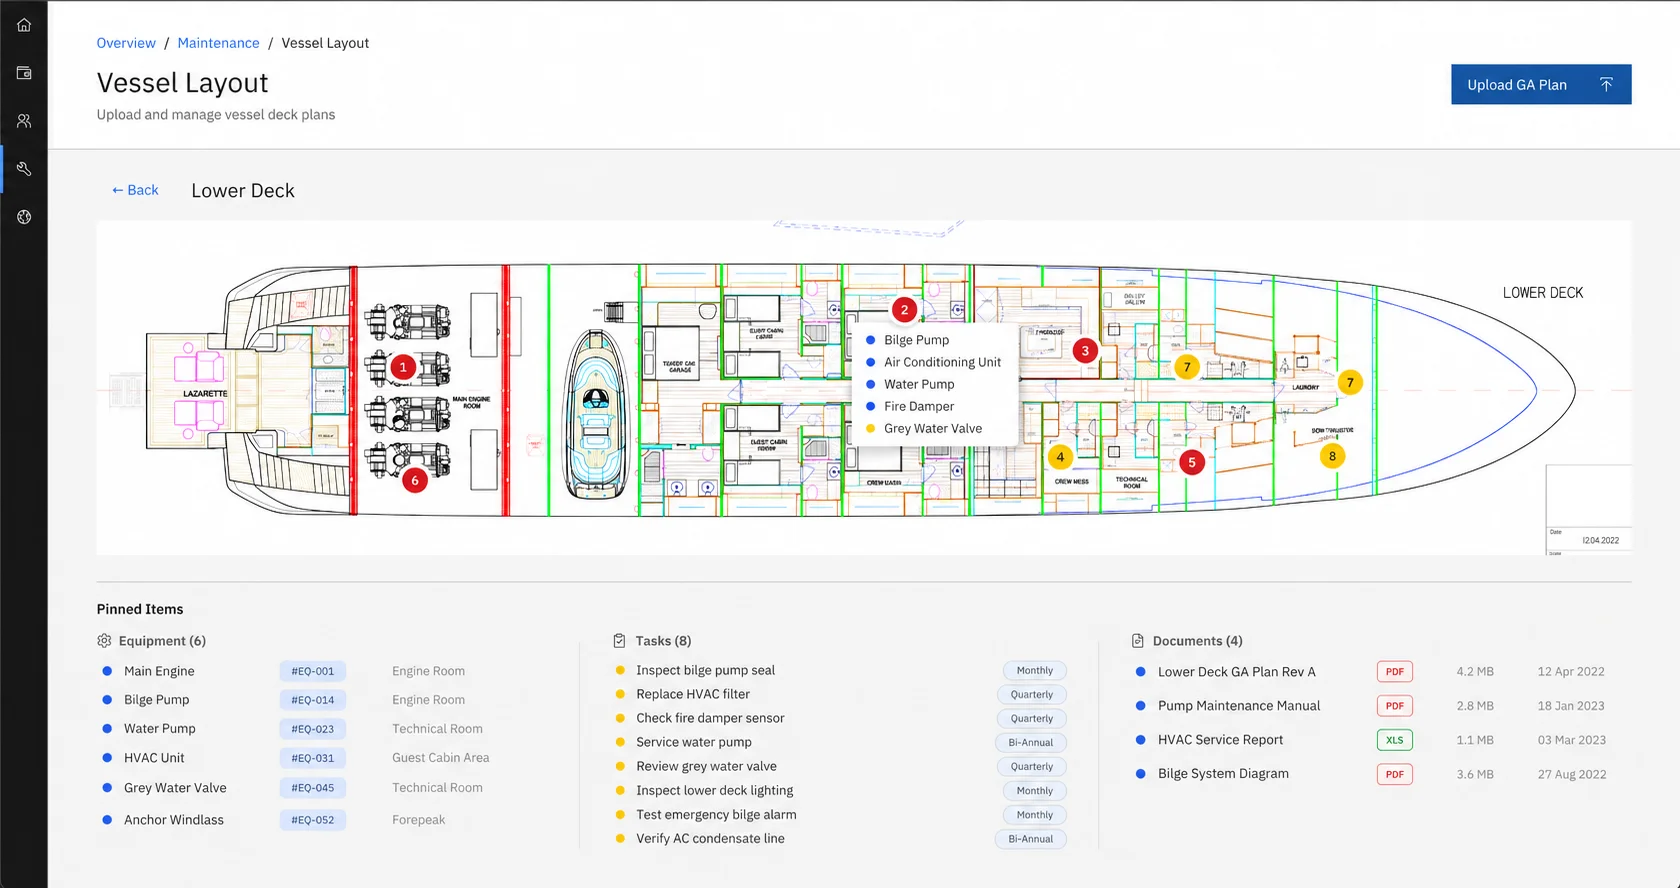Click the Tasks clipboard icon
Image resolution: width=1680 pixels, height=888 pixels.
coord(619,641)
